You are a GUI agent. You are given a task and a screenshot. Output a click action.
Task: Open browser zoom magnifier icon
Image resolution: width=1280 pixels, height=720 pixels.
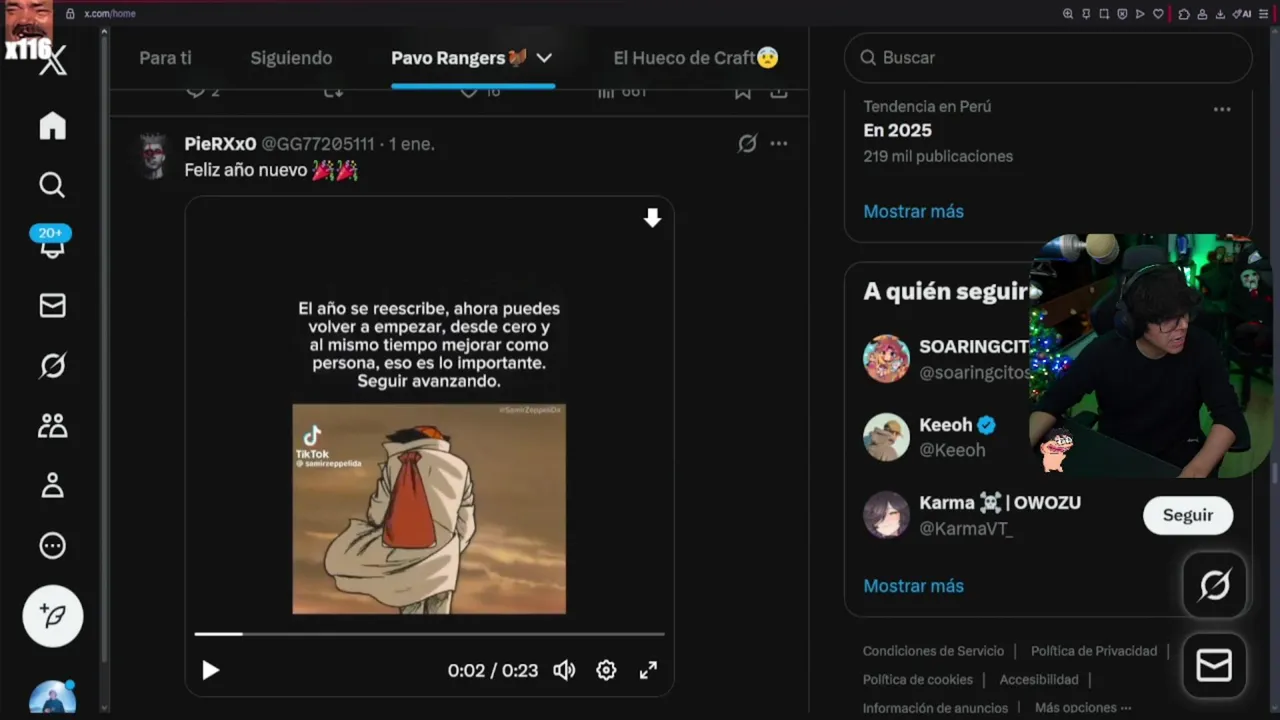tap(1068, 14)
